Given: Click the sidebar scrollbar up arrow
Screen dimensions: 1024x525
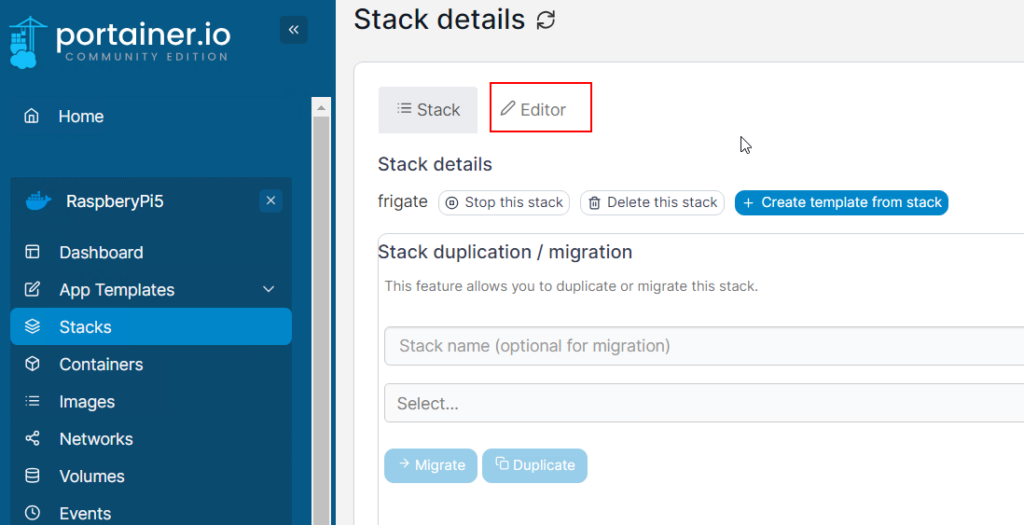Looking at the screenshot, I should (x=321, y=107).
